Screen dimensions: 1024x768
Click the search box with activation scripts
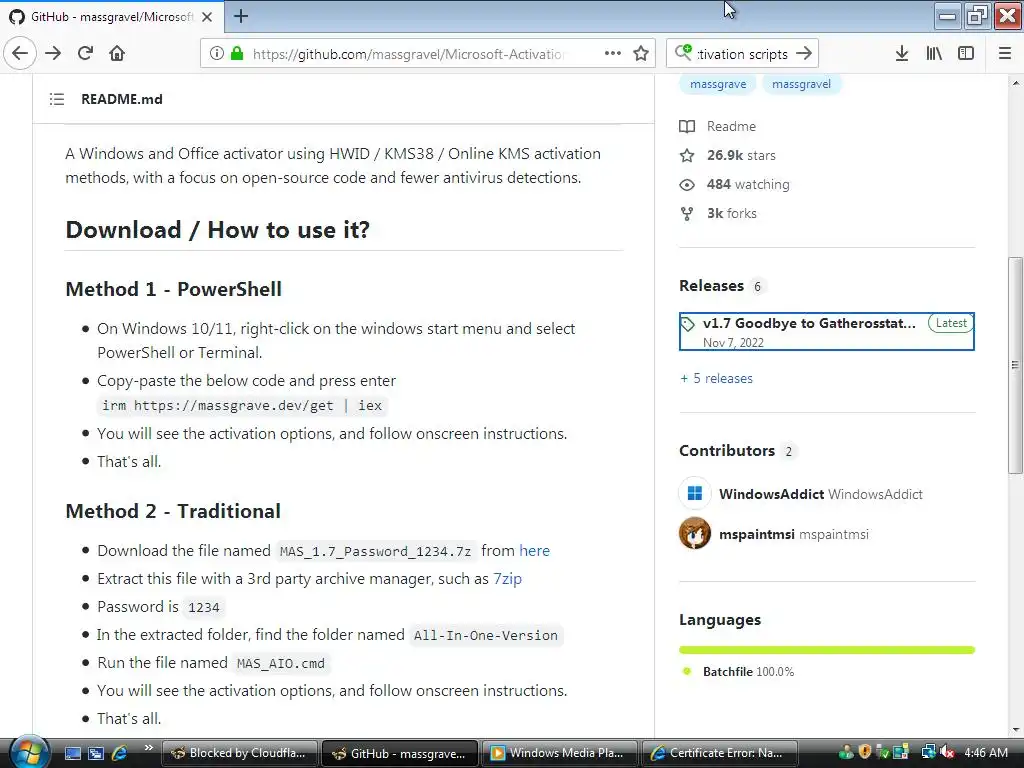point(743,54)
